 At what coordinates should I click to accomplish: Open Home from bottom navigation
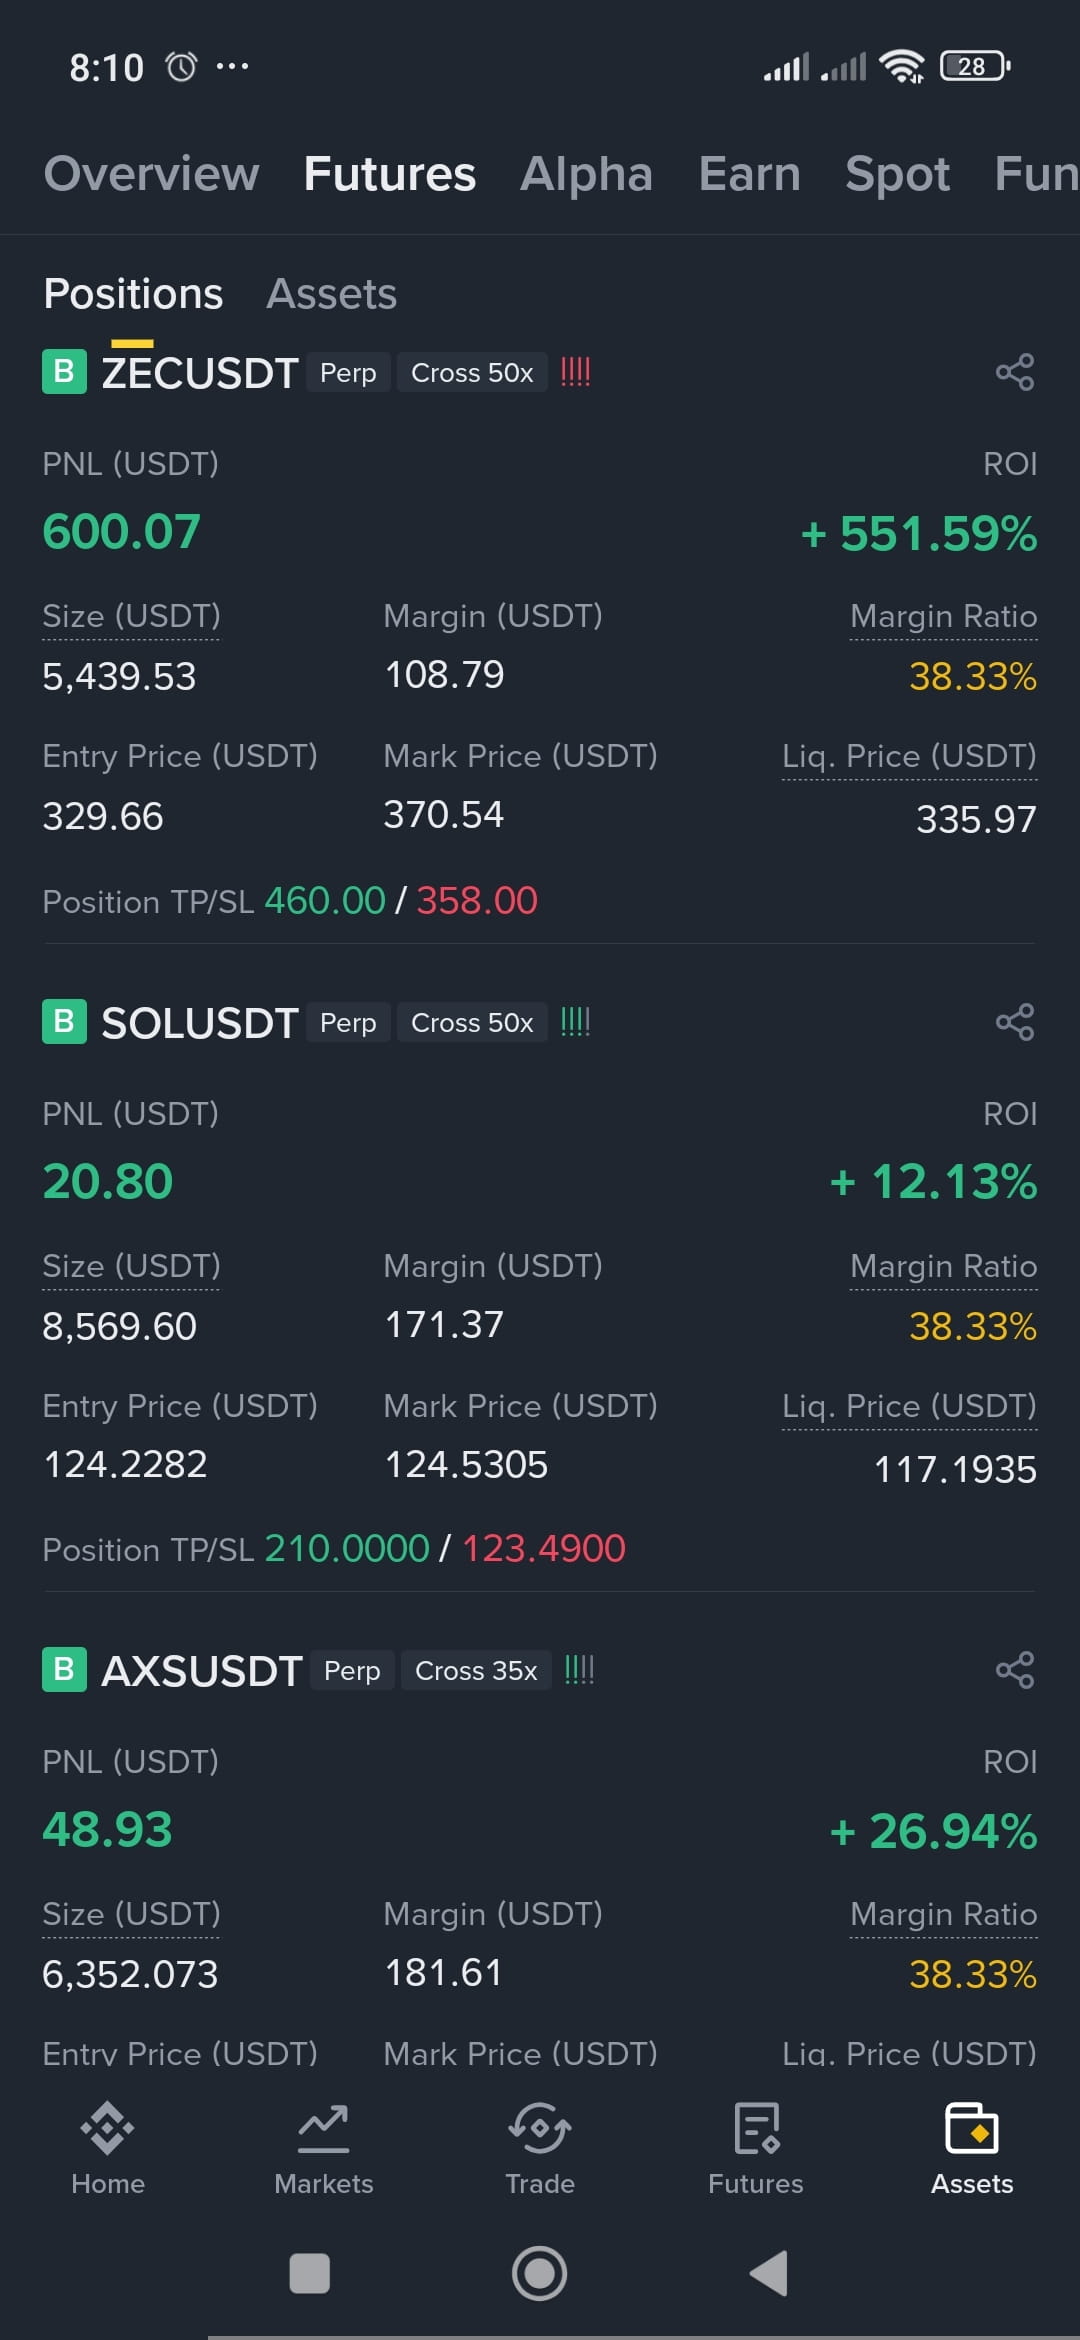pyautogui.click(x=108, y=2148)
